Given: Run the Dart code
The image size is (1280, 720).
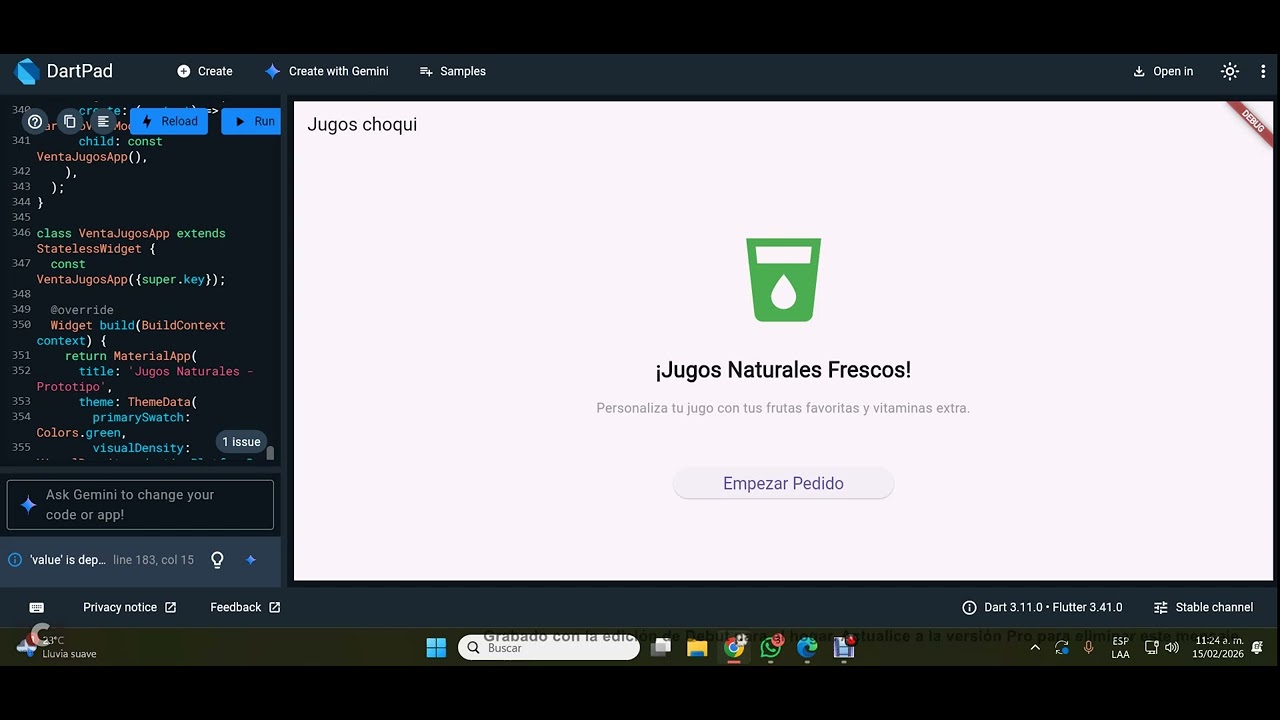Looking at the screenshot, I should [x=252, y=121].
